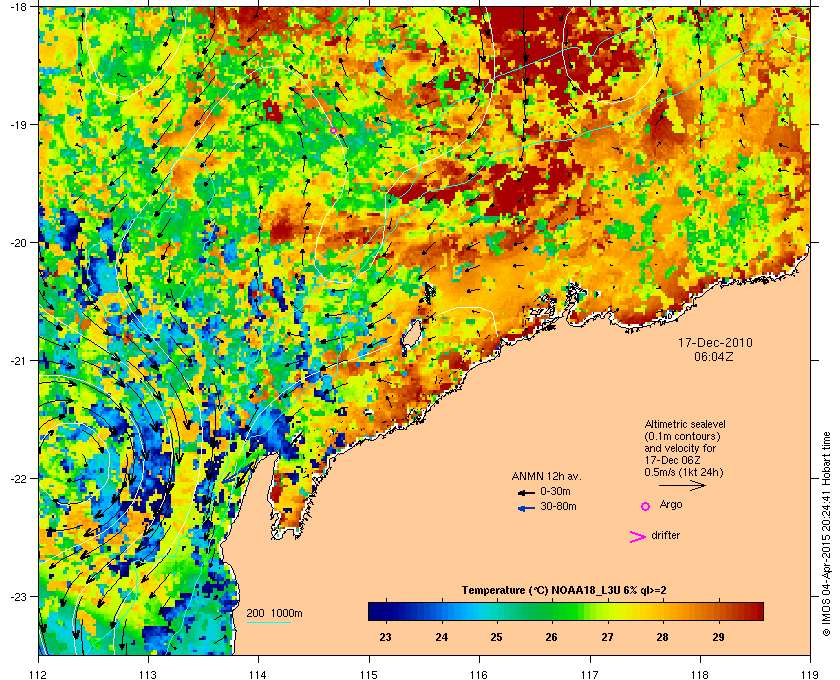840x680 pixels.
Task: Click the latitude axis label -19
Action: (x=19, y=125)
